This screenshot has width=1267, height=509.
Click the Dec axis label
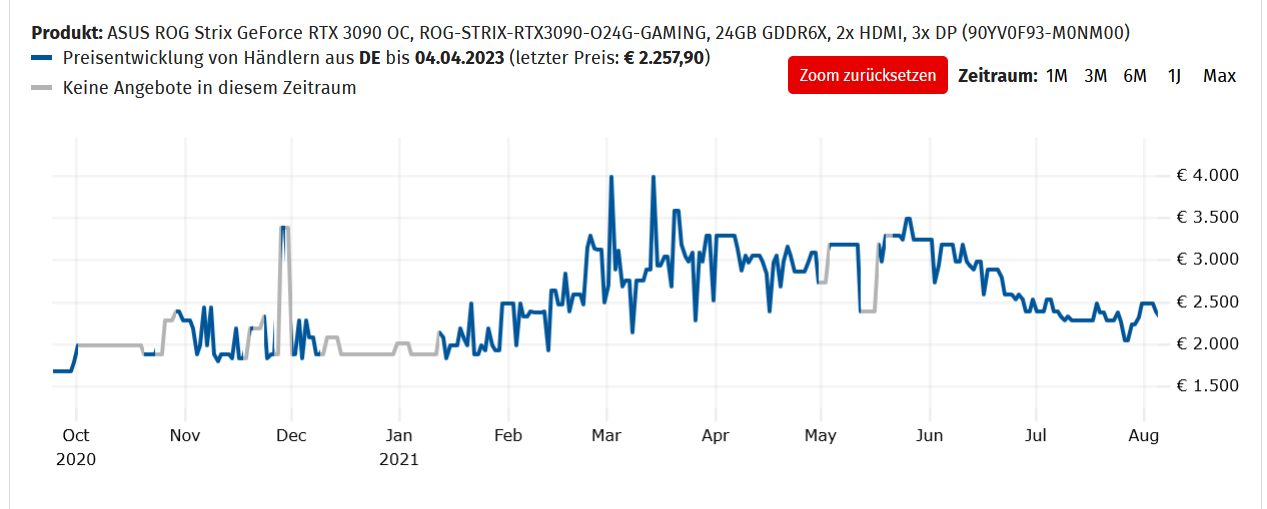(x=292, y=436)
